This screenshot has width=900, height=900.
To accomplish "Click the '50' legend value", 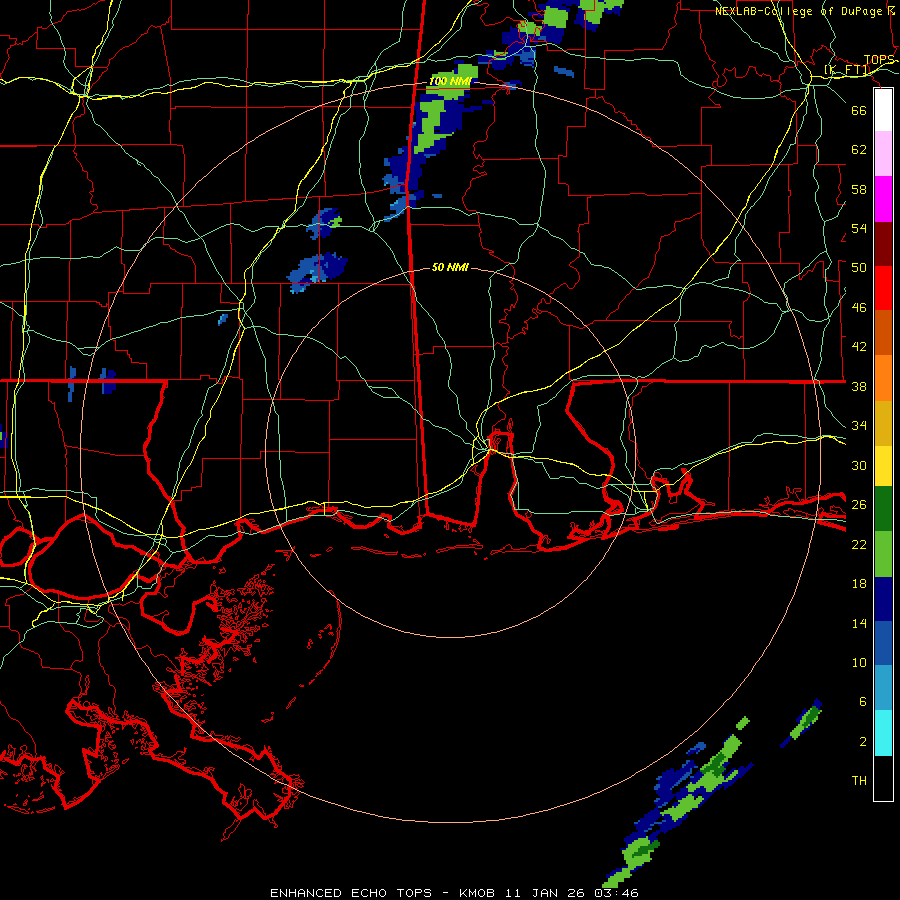I will (859, 267).
